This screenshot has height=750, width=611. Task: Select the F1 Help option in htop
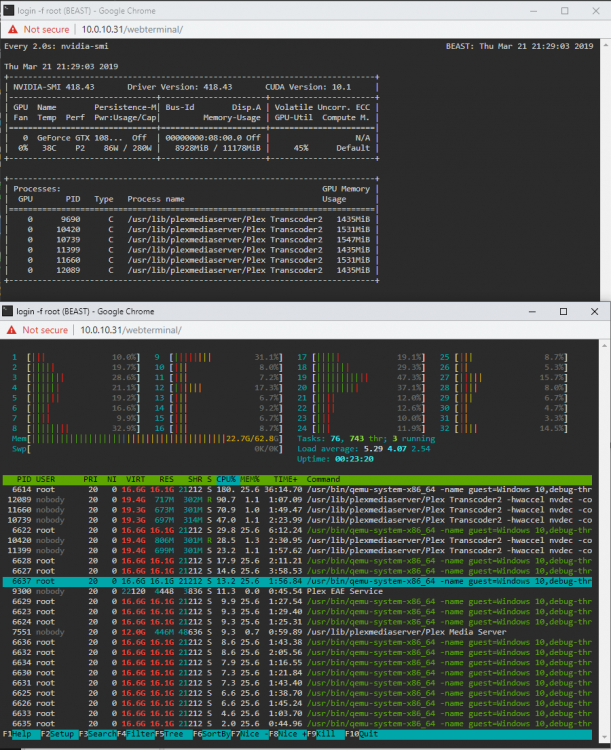(x=22, y=734)
